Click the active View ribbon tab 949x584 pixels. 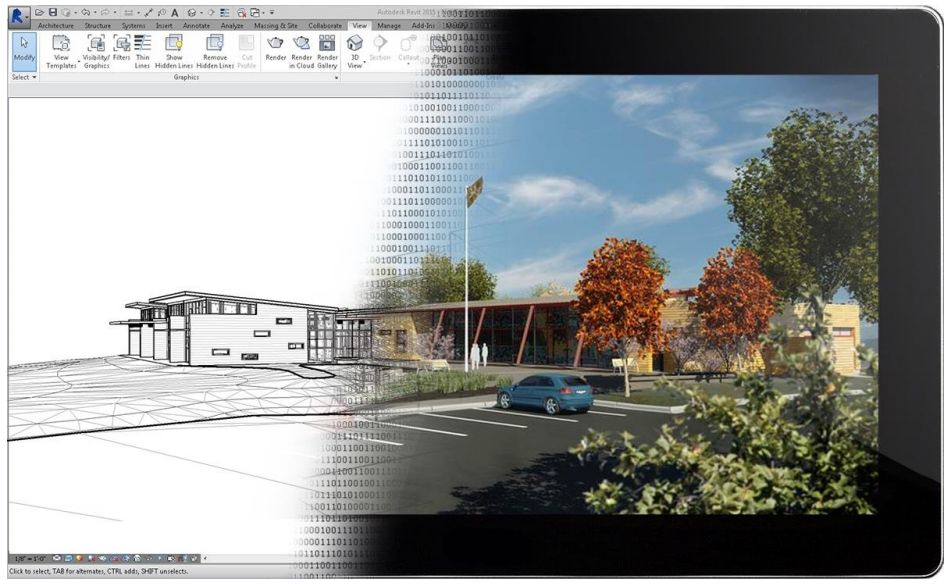(x=360, y=26)
